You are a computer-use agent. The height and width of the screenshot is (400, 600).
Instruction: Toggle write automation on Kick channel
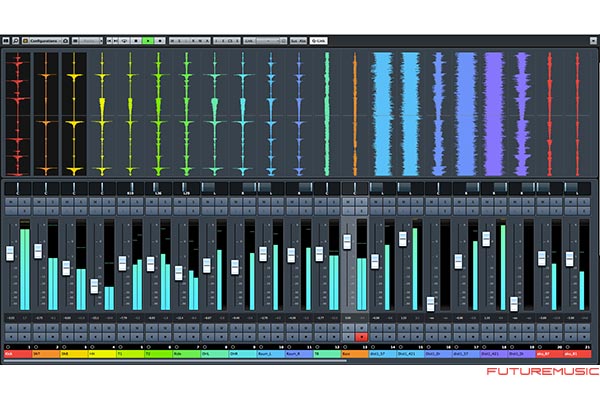coord(24,328)
